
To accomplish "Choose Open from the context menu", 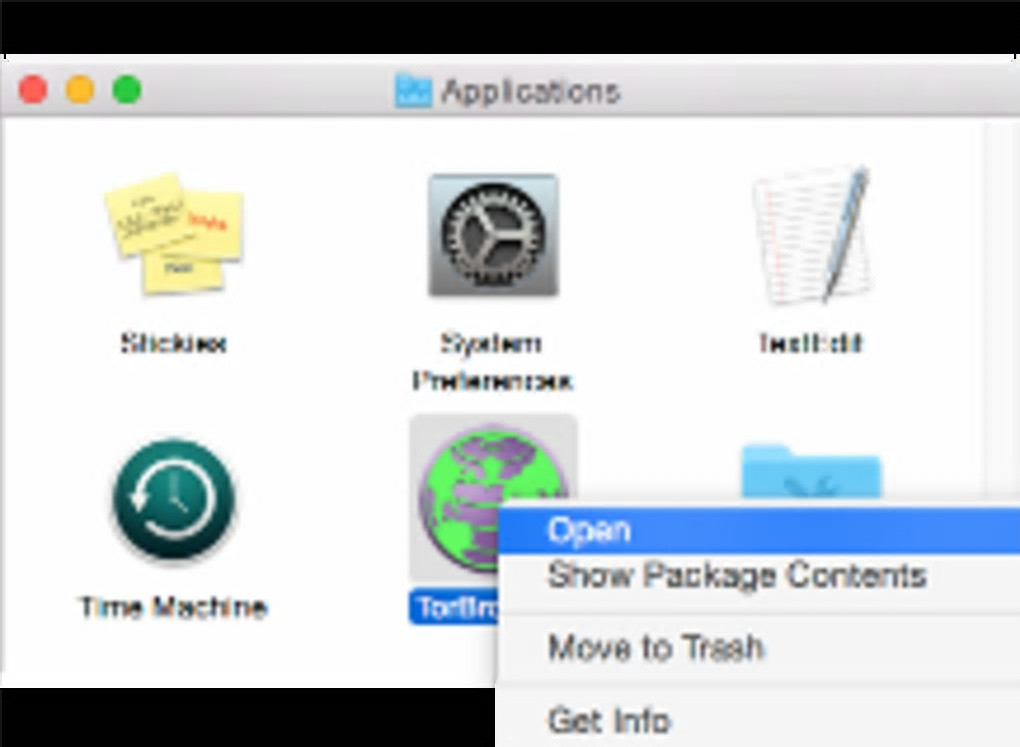I will point(758,530).
